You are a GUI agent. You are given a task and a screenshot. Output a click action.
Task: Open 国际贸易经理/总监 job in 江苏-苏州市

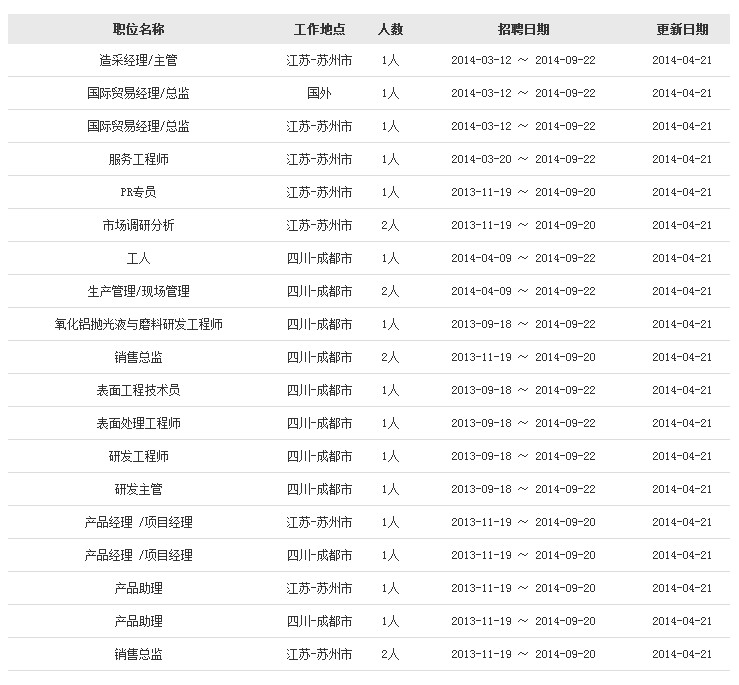(x=138, y=126)
